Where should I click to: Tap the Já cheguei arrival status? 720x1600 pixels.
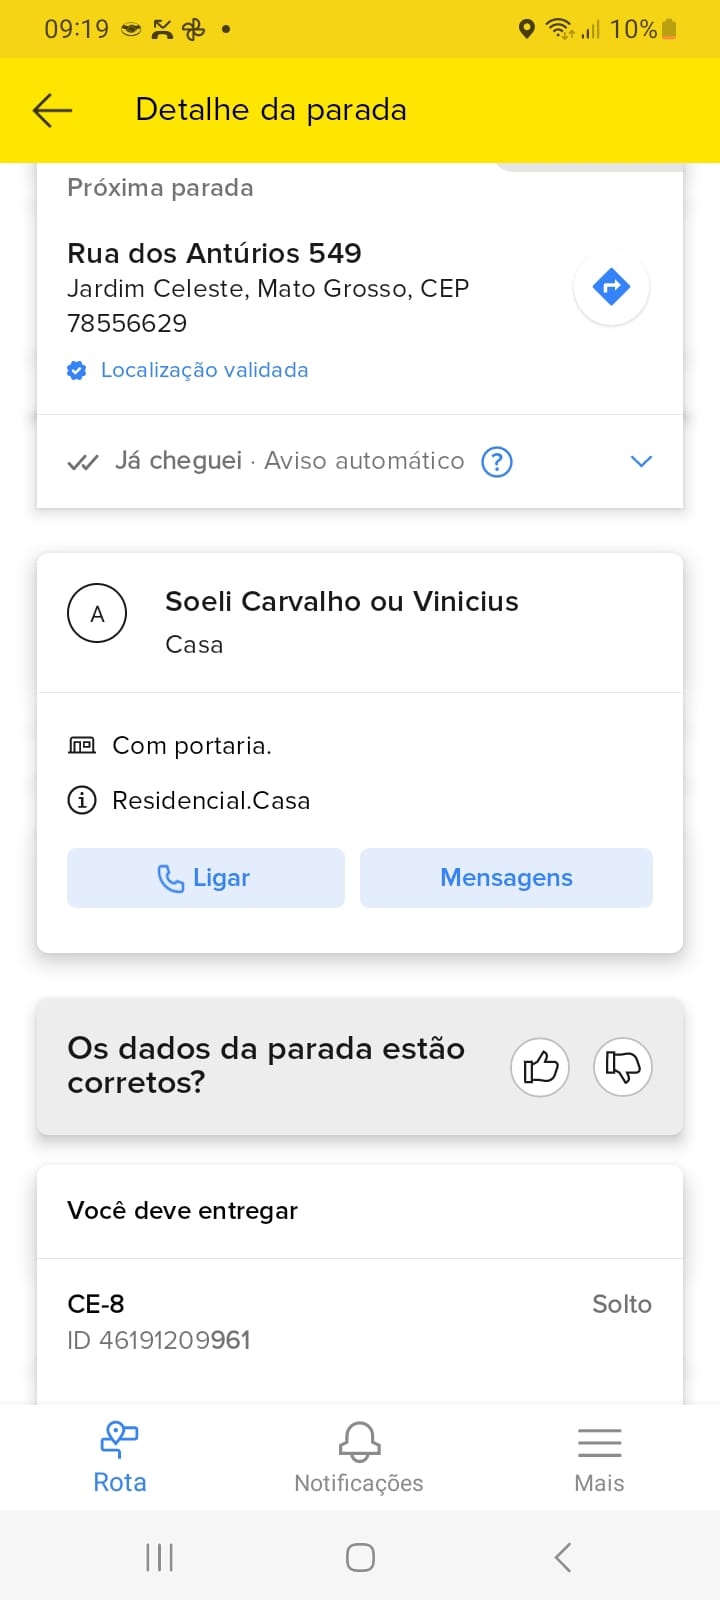(178, 461)
